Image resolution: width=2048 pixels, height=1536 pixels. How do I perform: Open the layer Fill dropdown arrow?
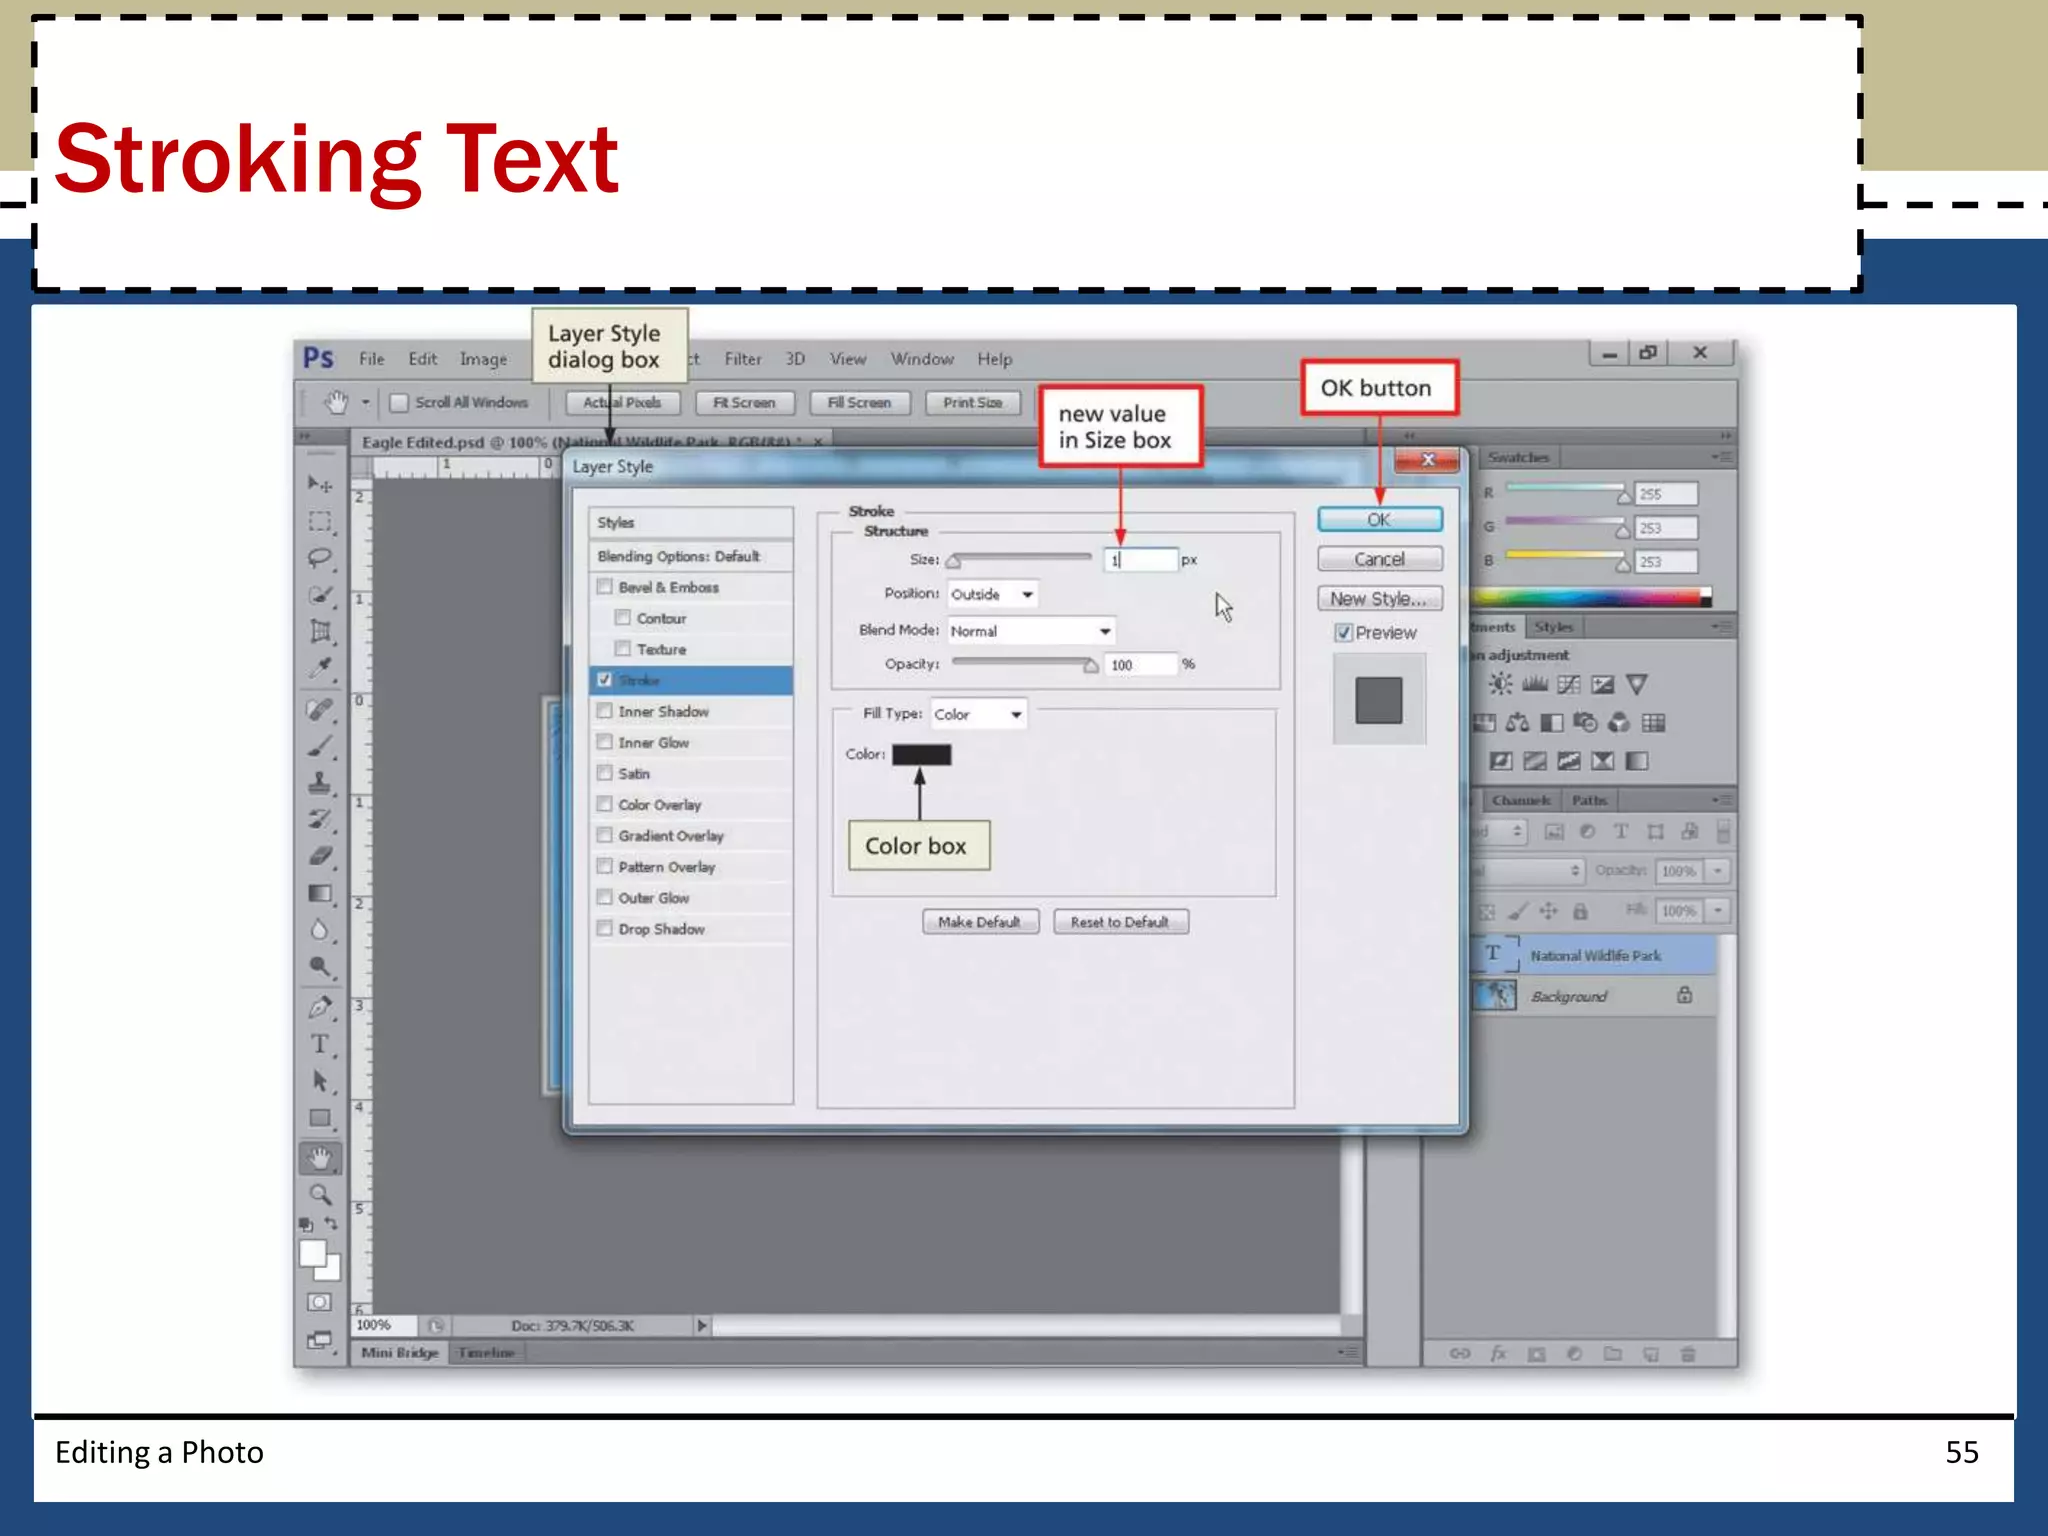point(1718,911)
